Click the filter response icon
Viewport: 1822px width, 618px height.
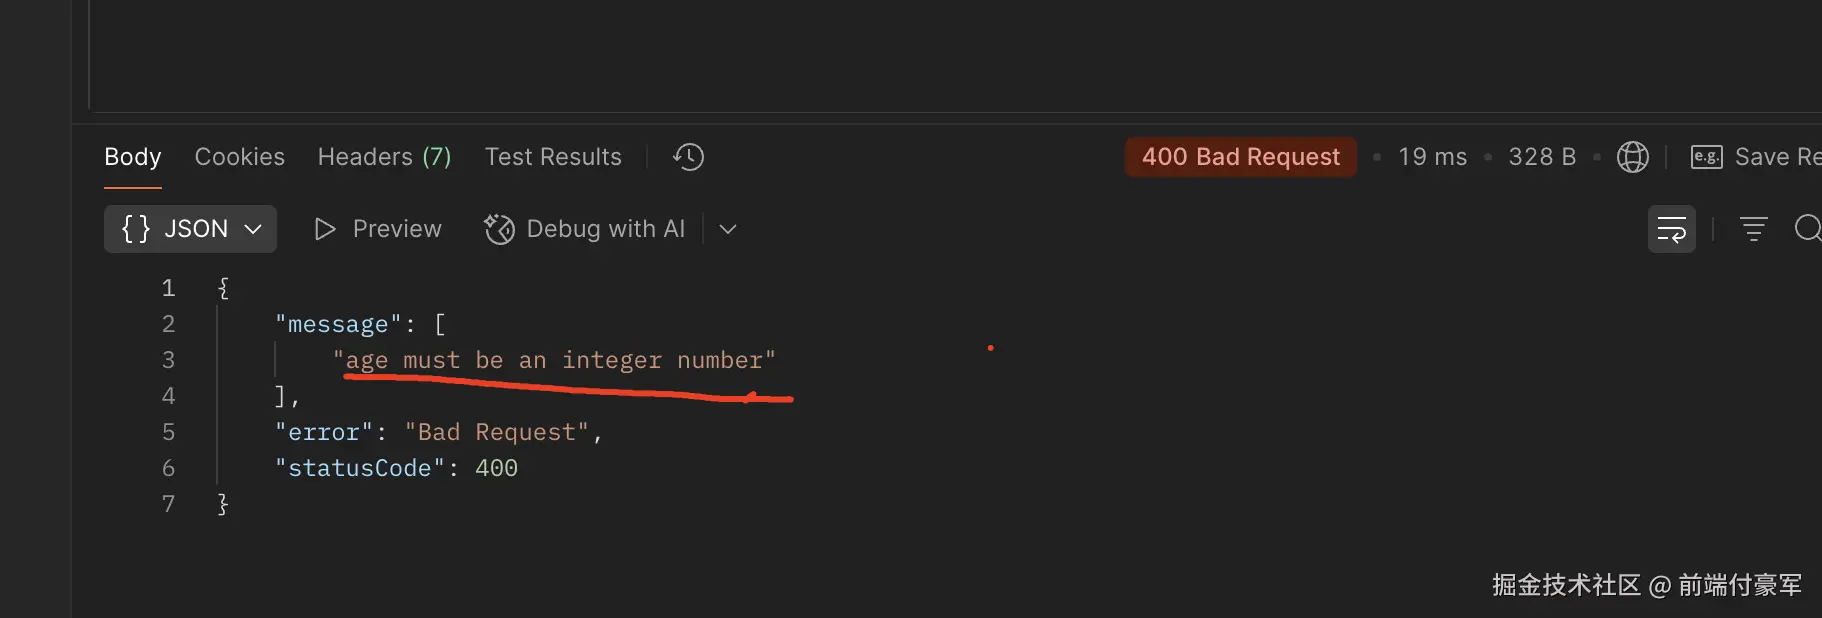coord(1753,229)
